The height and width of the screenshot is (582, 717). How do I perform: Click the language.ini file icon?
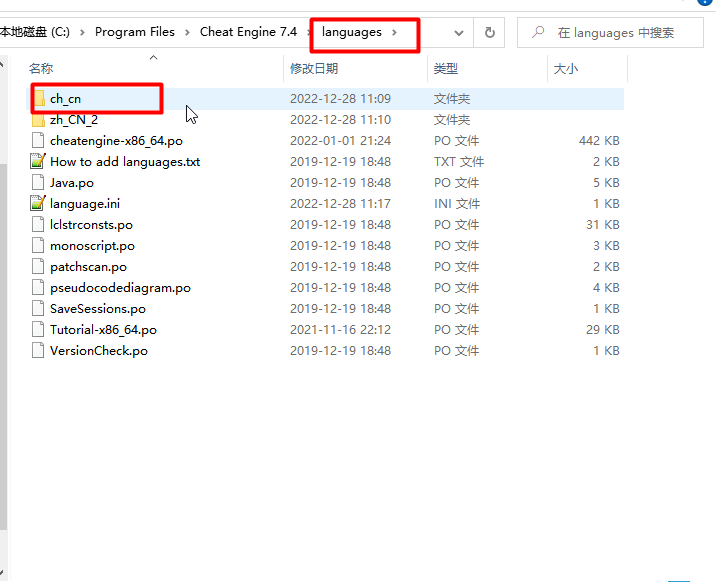point(38,204)
